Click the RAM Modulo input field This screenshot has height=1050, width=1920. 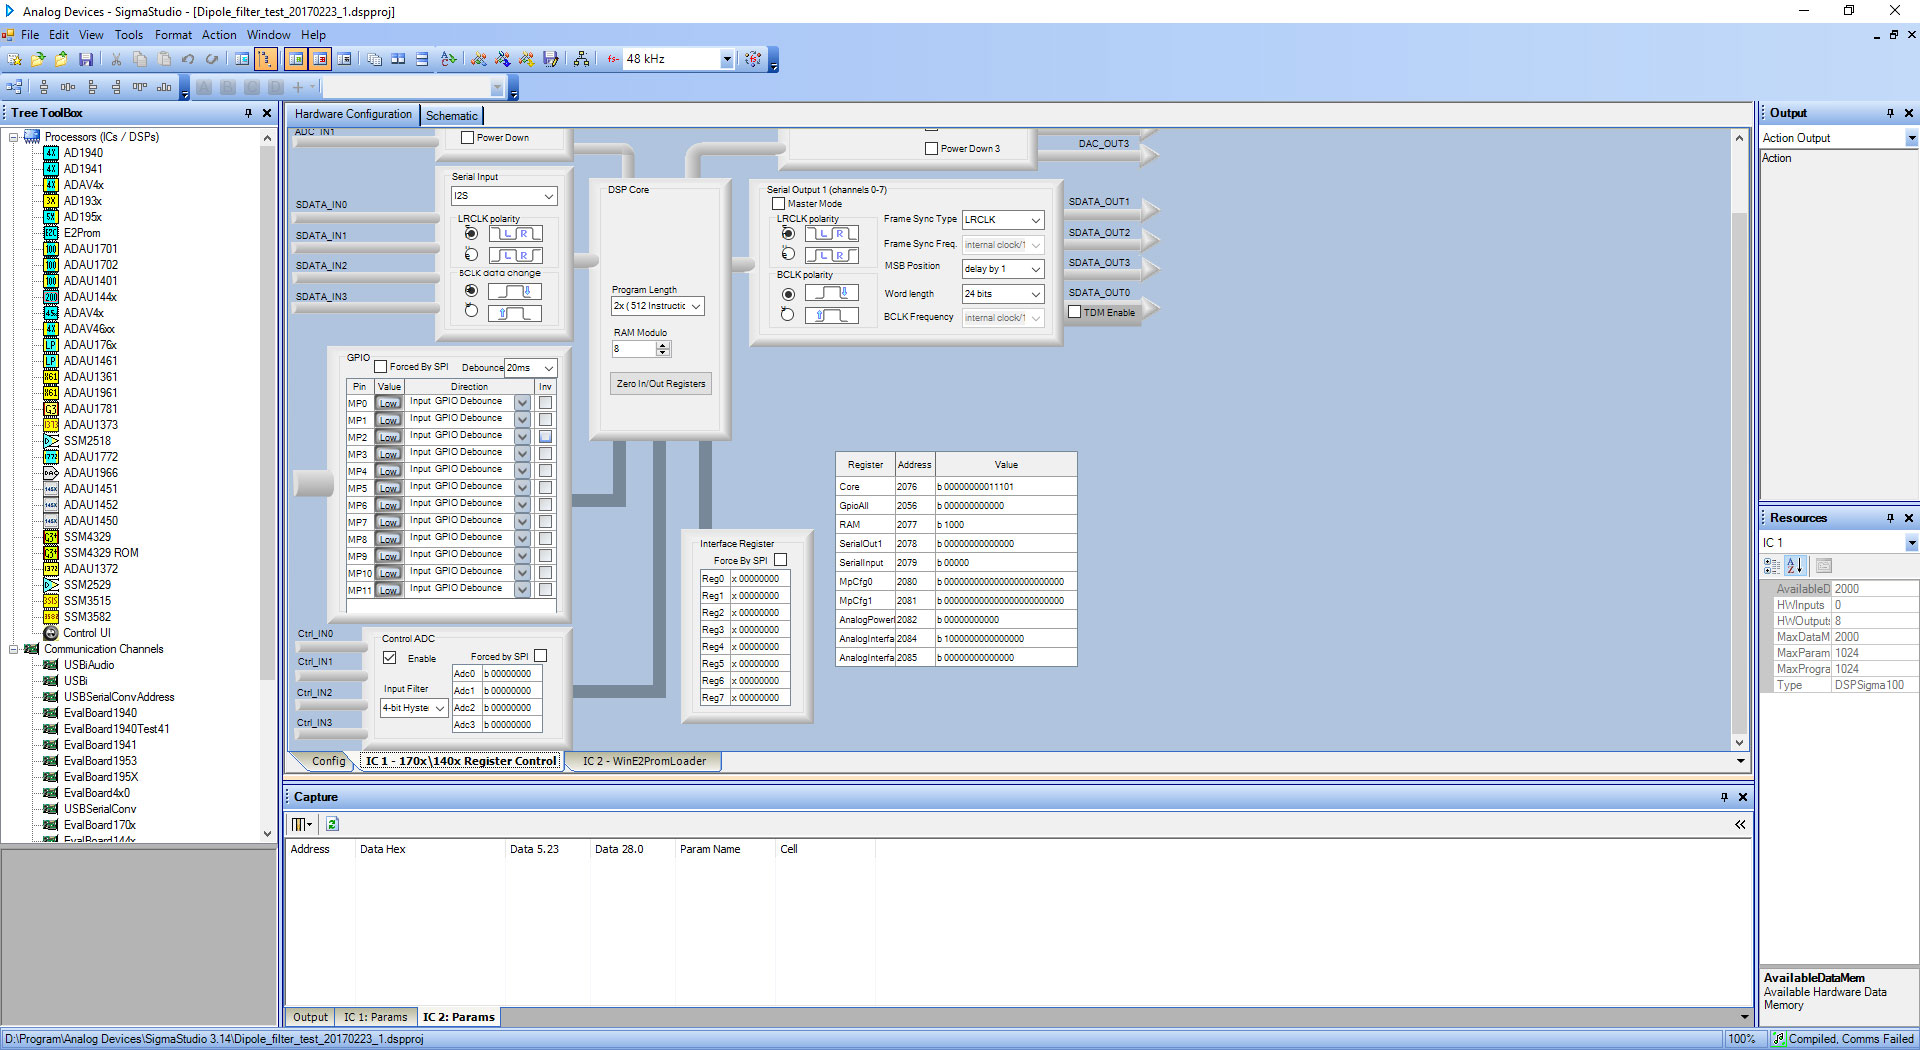coord(634,349)
